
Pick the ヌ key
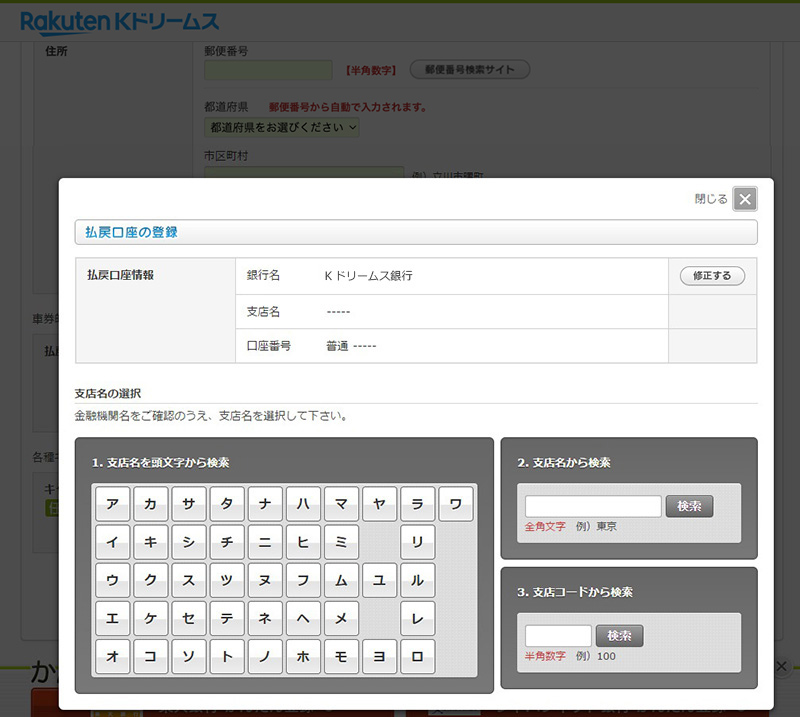pos(265,580)
